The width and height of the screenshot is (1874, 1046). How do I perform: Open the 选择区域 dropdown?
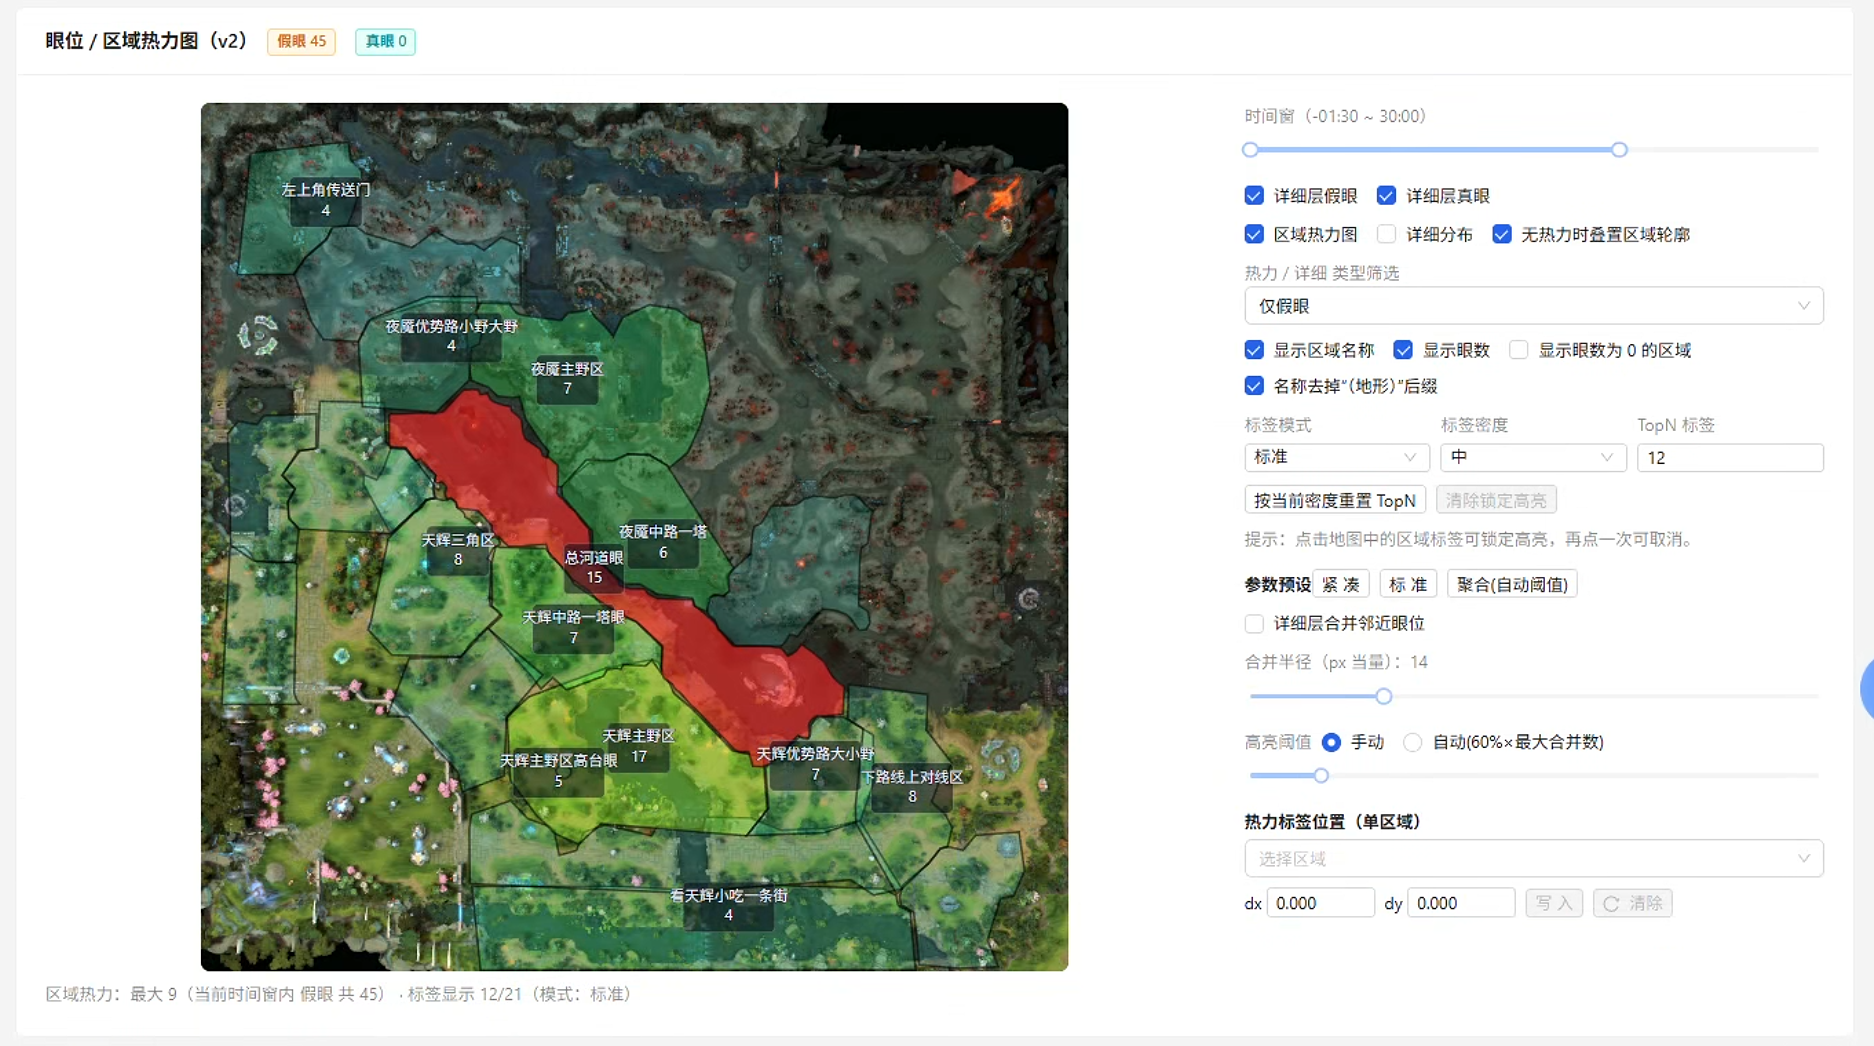click(1534, 859)
